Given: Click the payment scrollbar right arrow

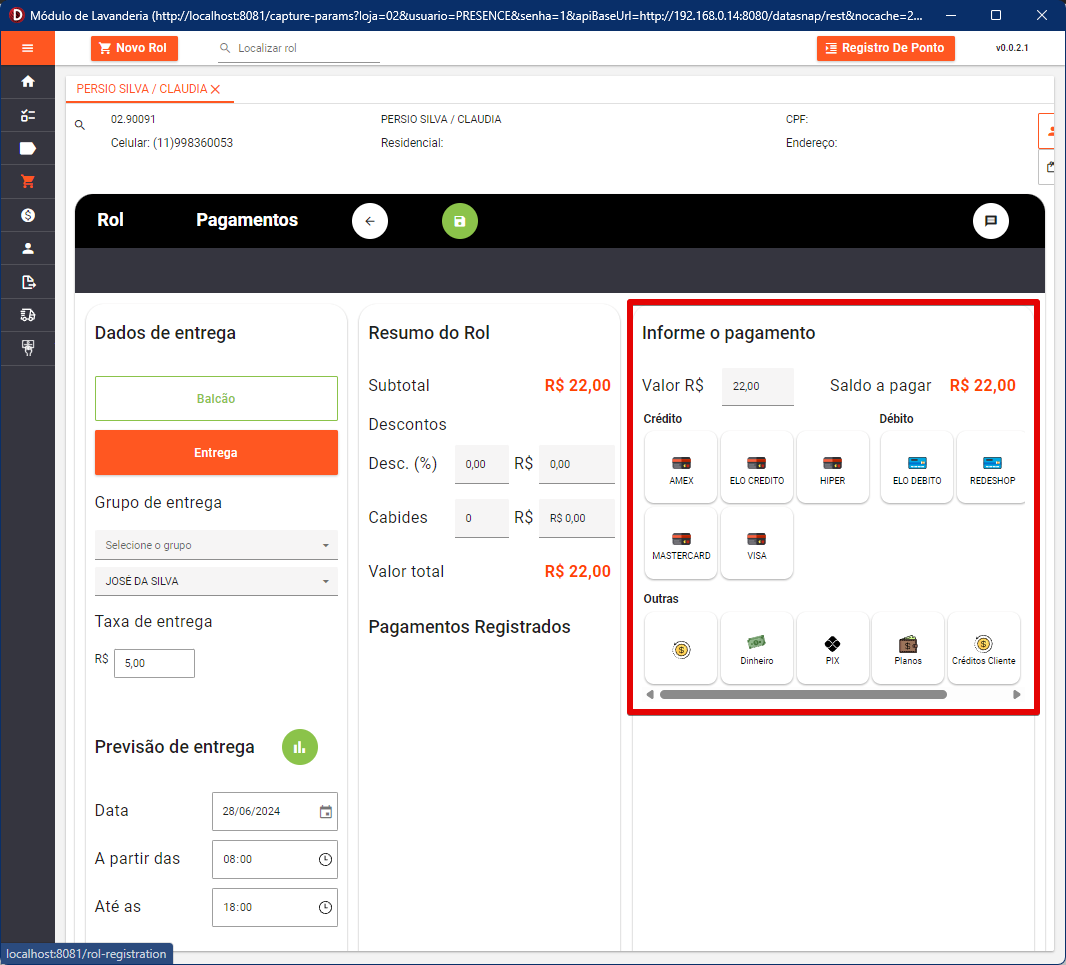Looking at the screenshot, I should click(x=1016, y=694).
